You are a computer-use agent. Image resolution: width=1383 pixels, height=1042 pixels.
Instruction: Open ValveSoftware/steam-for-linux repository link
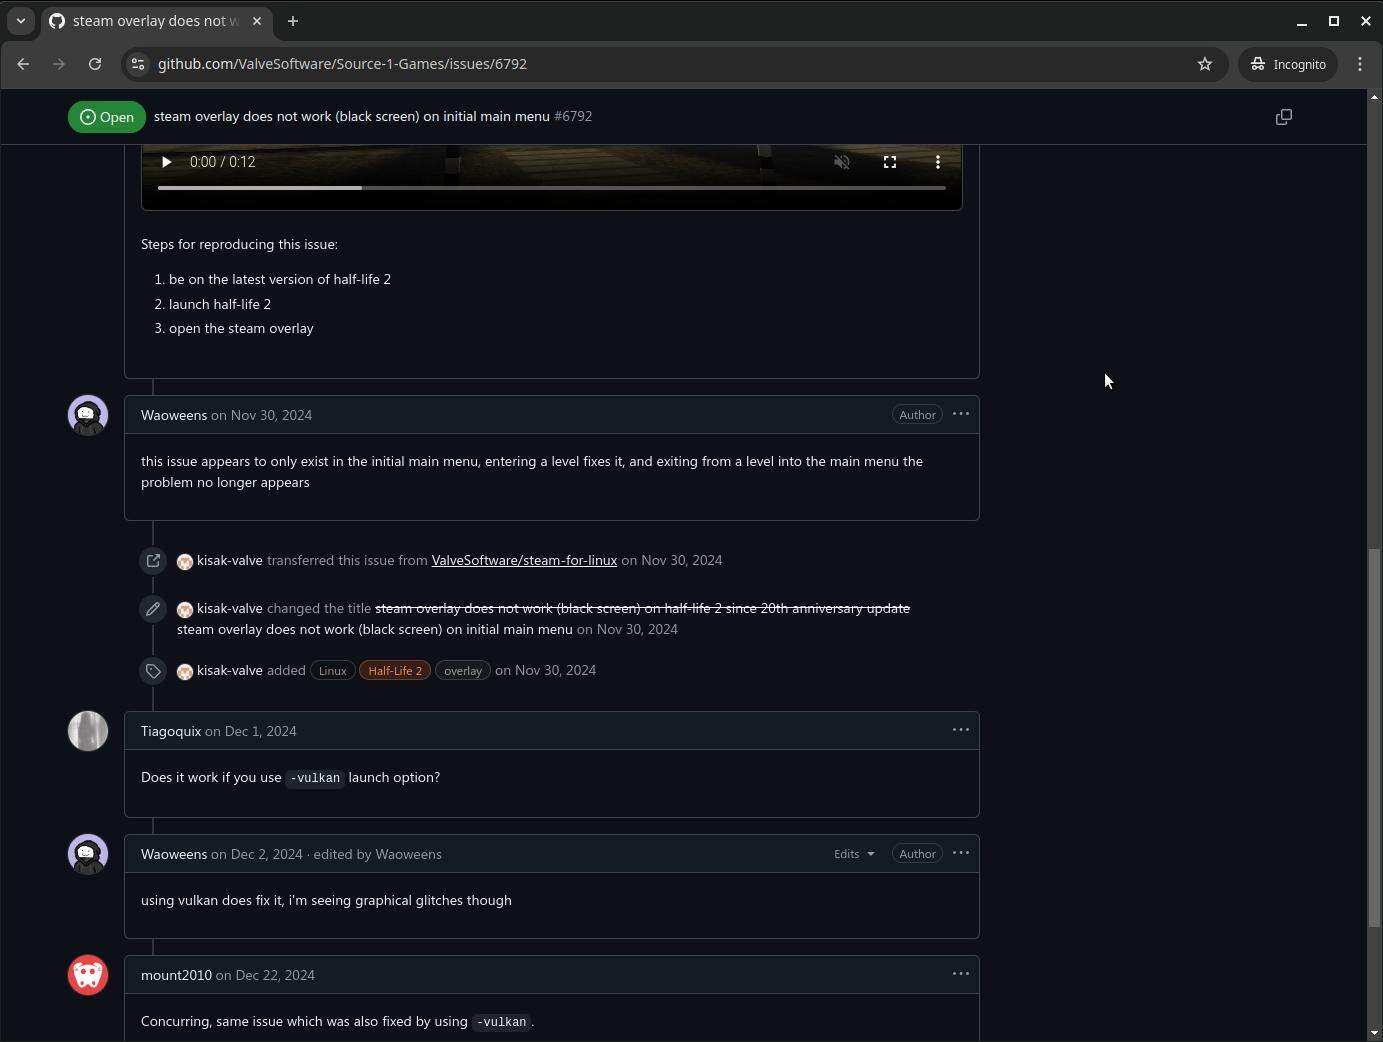pos(524,560)
